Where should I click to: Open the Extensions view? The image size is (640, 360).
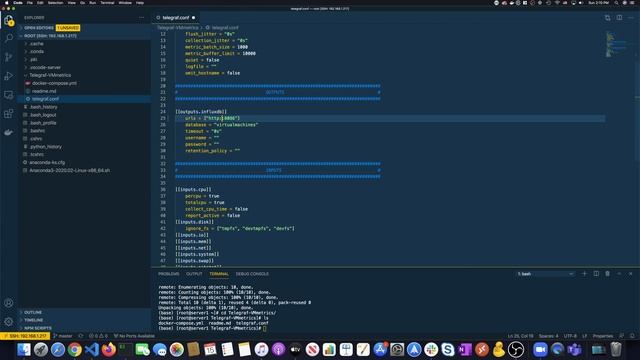pos(9,113)
